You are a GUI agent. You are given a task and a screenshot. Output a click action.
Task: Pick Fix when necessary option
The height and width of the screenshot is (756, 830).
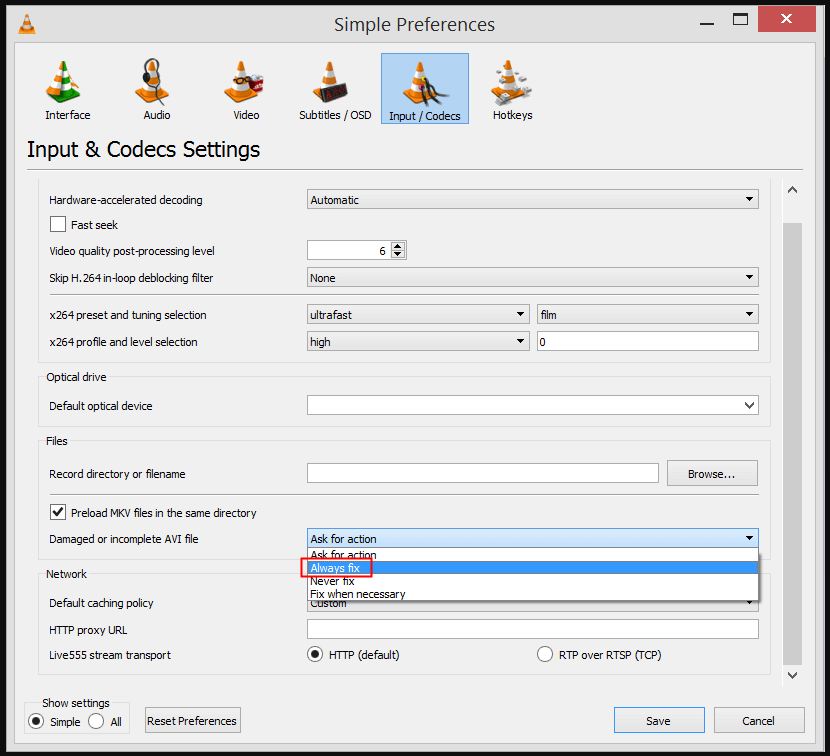tap(358, 594)
